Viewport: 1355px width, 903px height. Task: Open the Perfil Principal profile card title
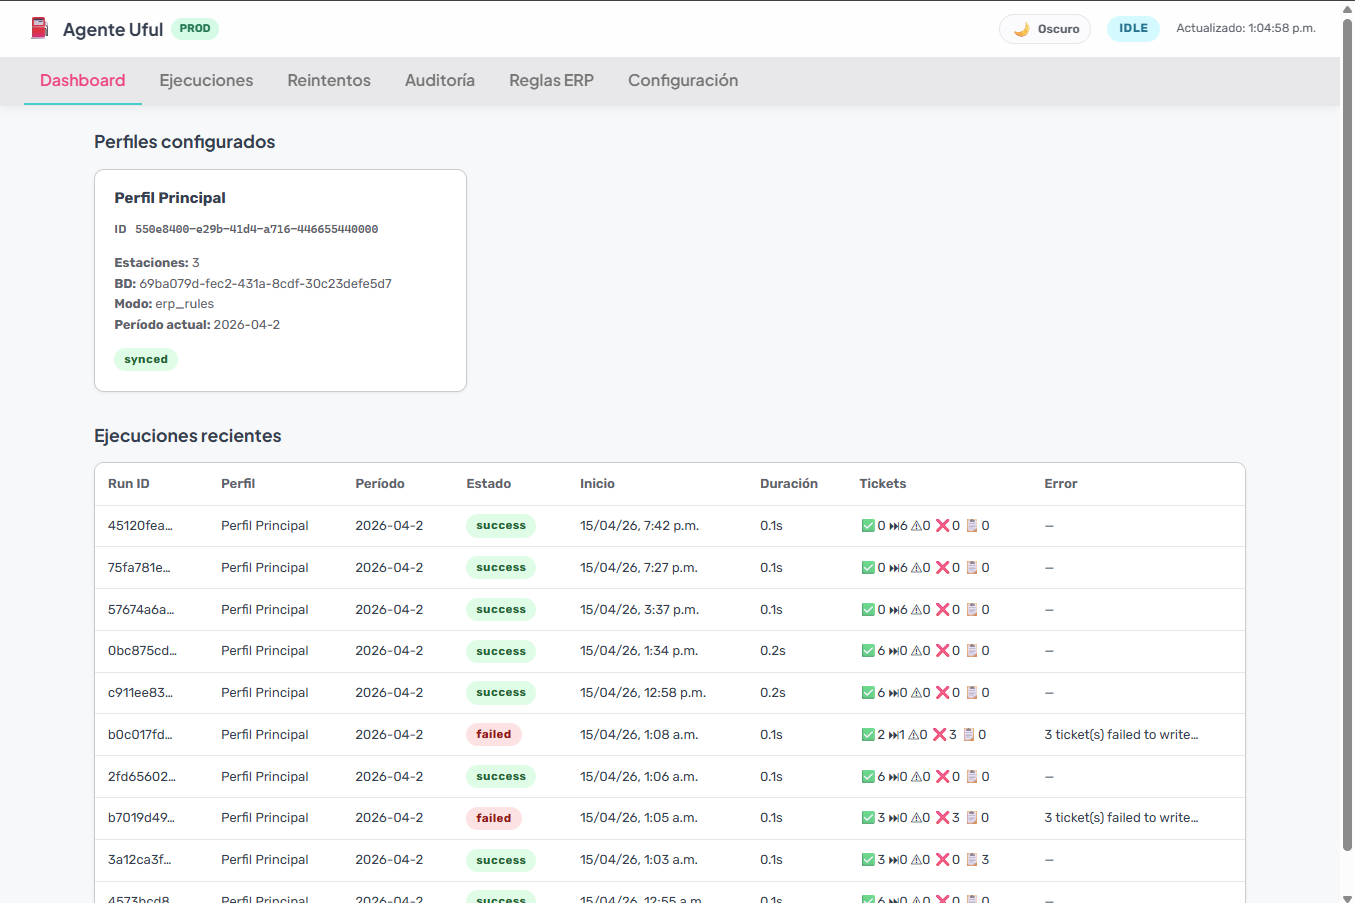coord(170,198)
